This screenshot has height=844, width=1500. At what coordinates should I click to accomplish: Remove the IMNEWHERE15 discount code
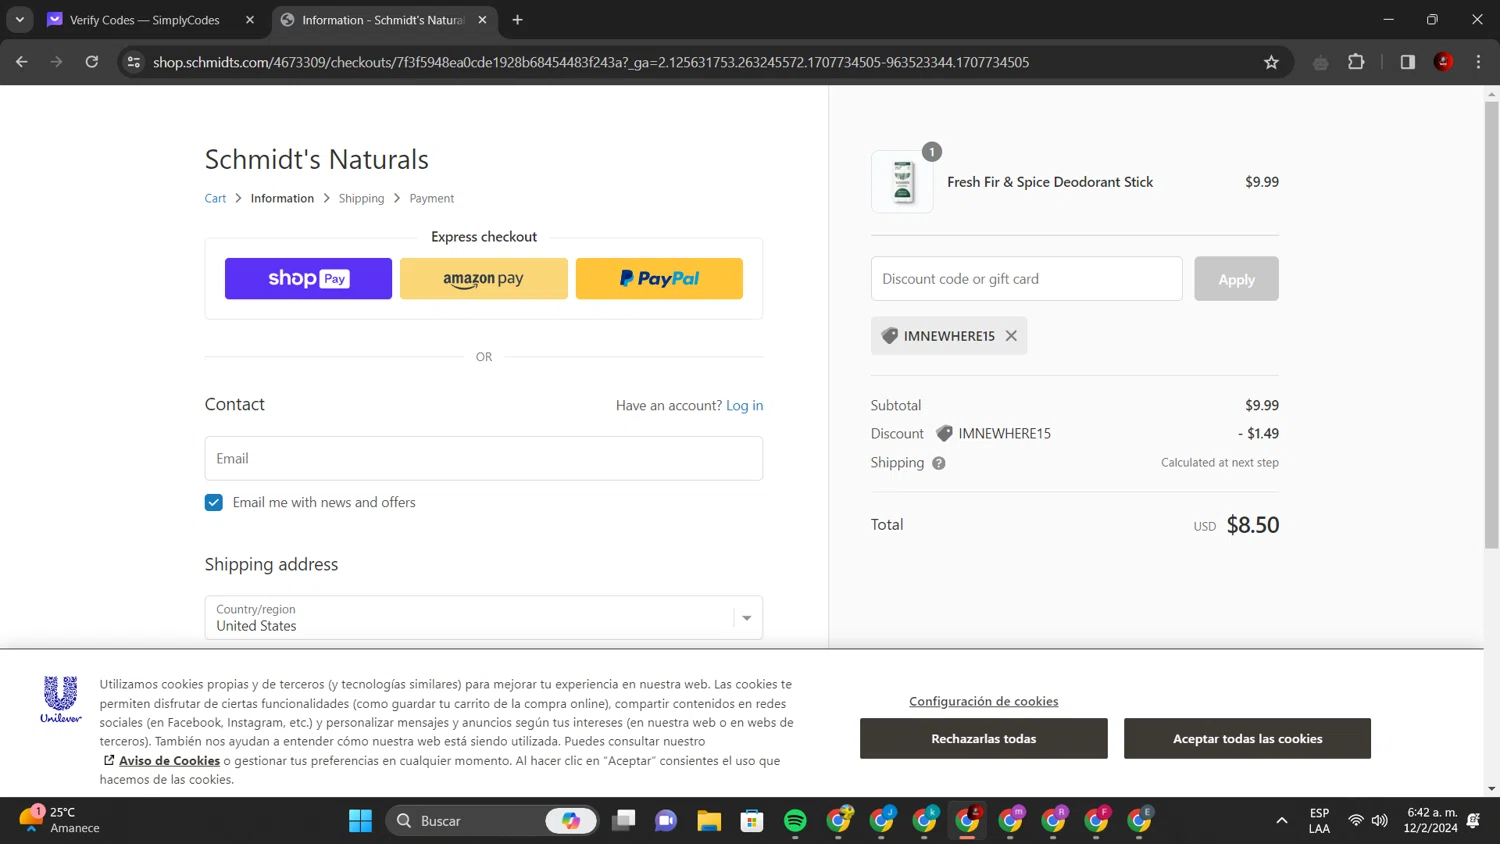pyautogui.click(x=1011, y=336)
